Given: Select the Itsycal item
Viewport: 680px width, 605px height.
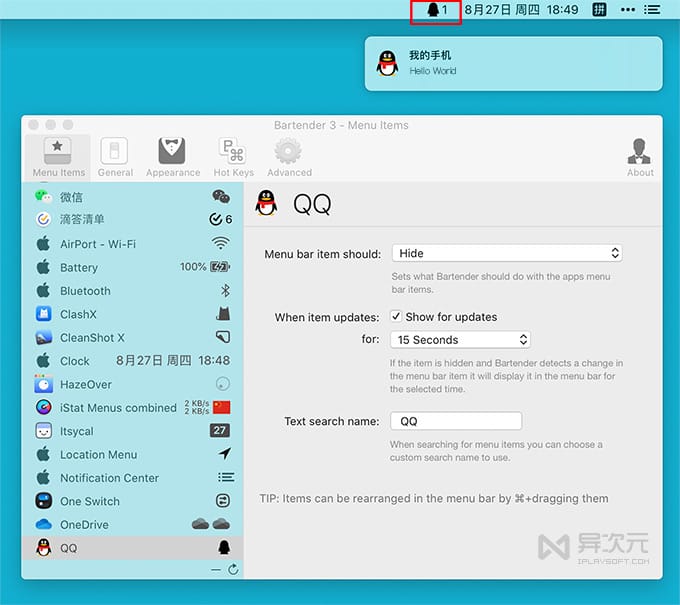Looking at the screenshot, I should click(132, 431).
